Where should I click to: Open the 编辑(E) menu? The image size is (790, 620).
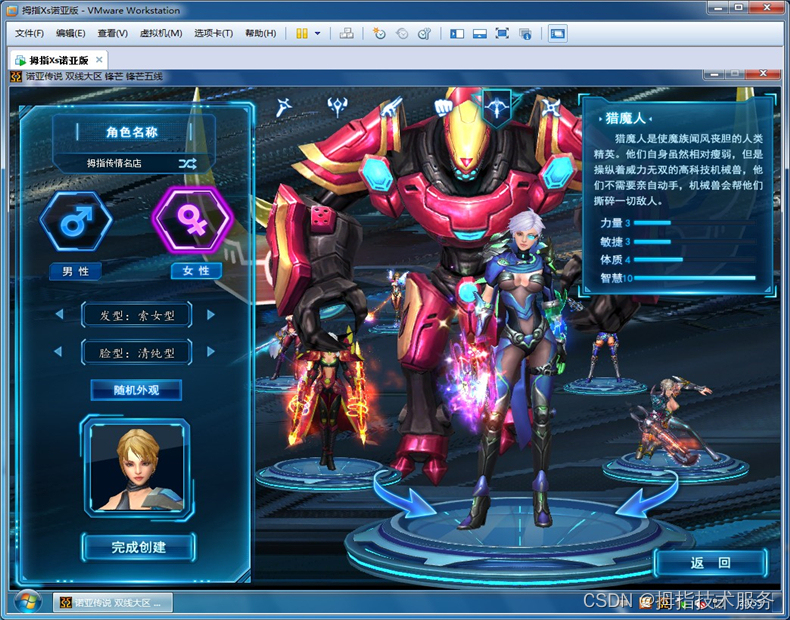71,33
